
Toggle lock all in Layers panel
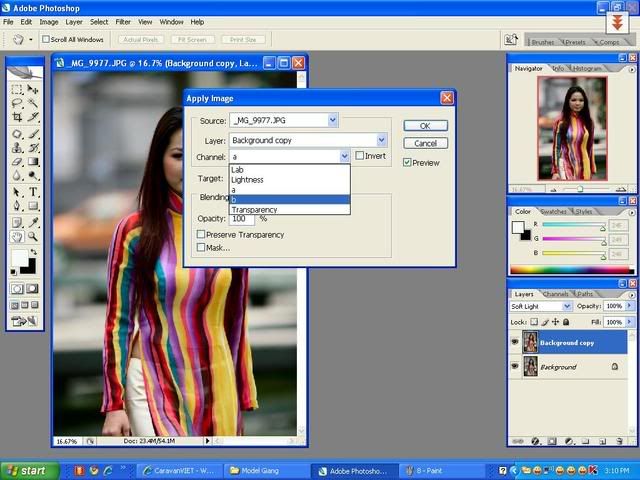(x=566, y=322)
